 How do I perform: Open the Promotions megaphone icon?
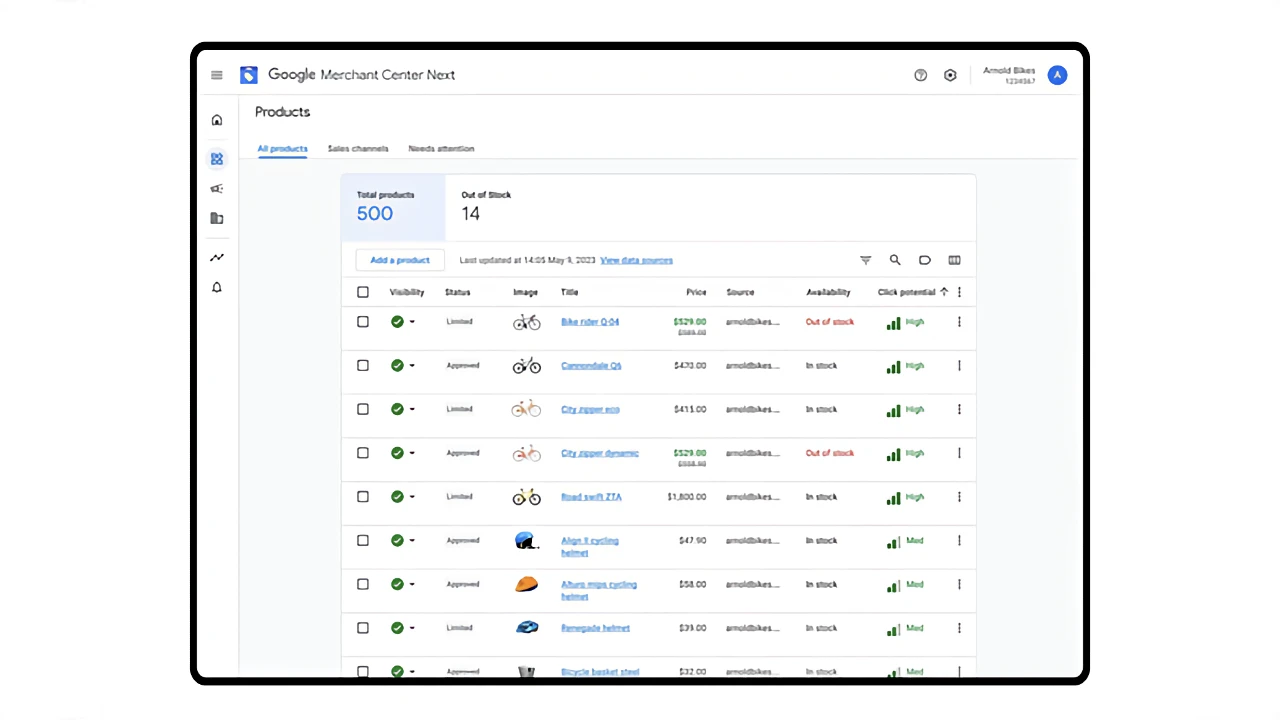point(217,188)
